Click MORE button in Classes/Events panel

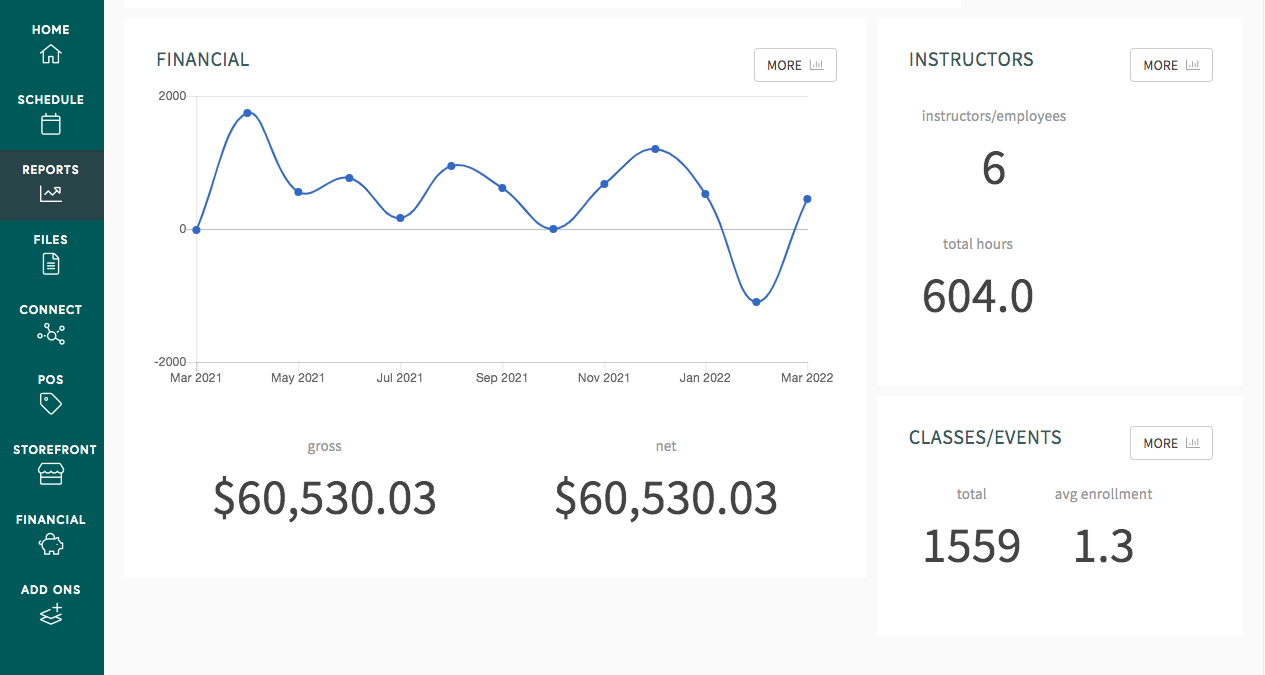click(x=1171, y=443)
